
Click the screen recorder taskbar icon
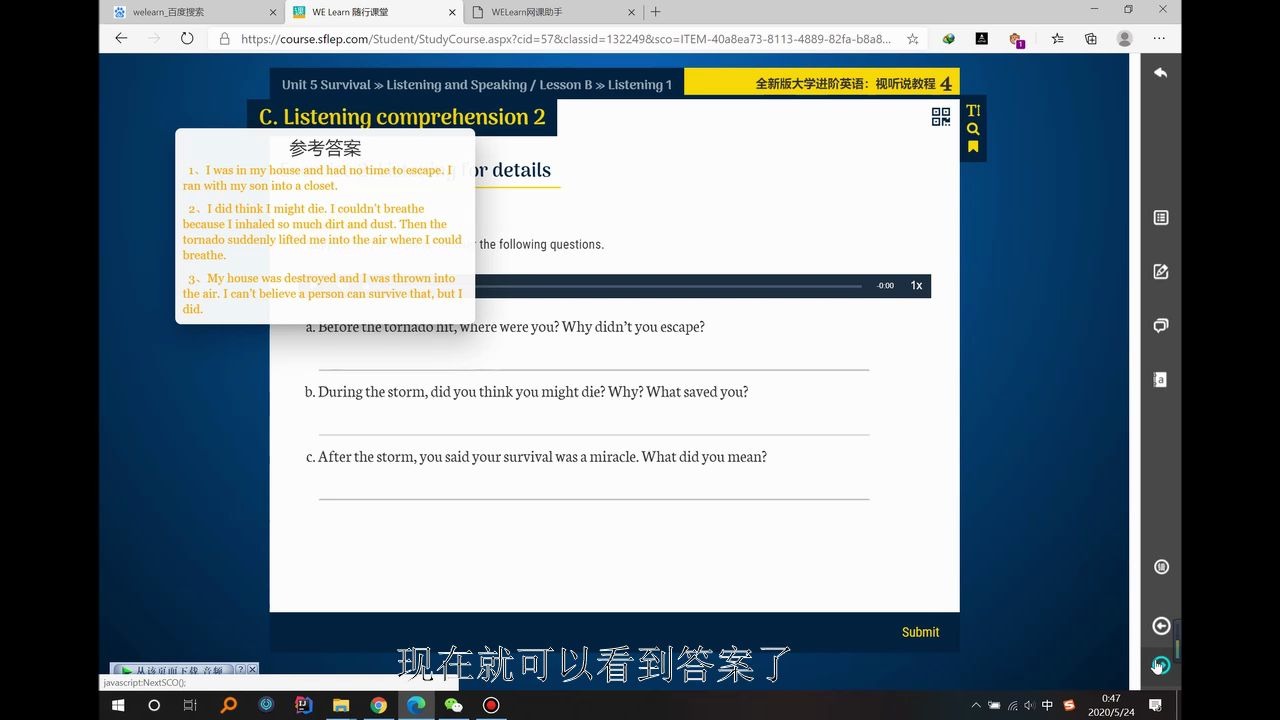click(x=491, y=705)
